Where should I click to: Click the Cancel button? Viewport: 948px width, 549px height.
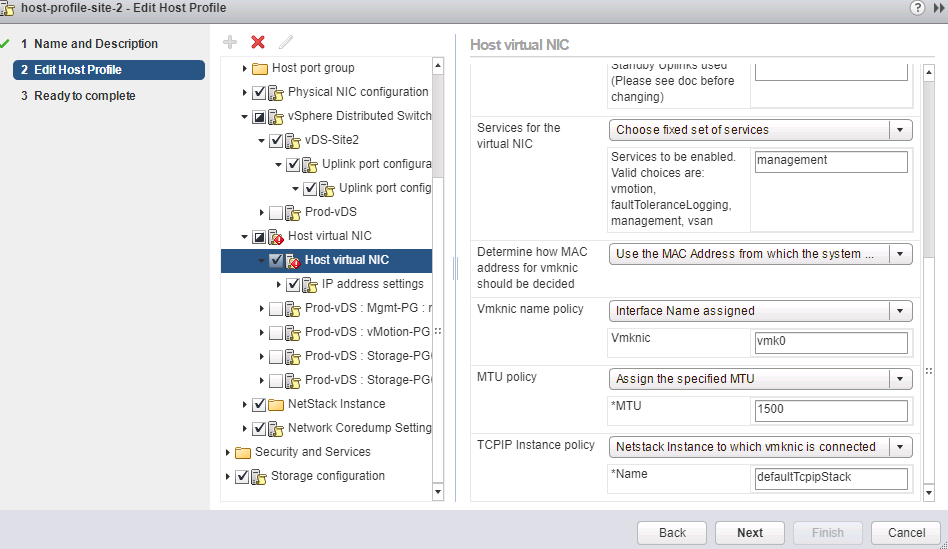click(906, 533)
